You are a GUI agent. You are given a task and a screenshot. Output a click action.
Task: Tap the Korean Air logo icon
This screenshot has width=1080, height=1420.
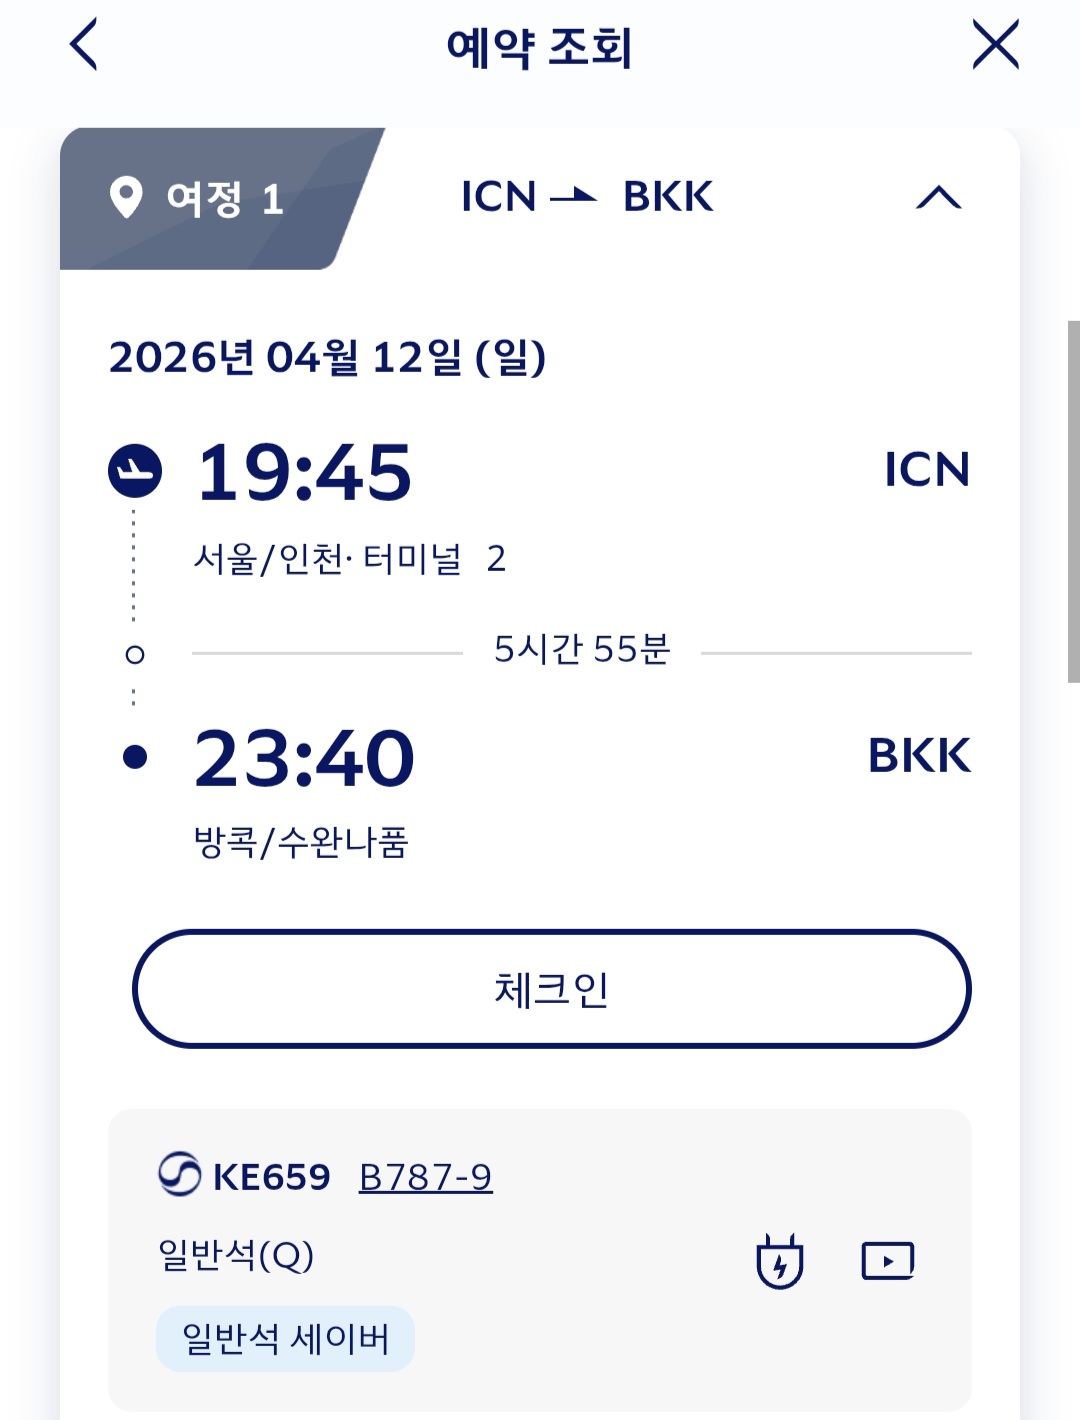pyautogui.click(x=180, y=1175)
